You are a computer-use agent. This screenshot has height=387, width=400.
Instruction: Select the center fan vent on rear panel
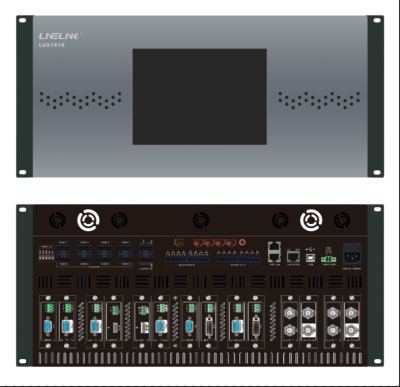click(x=201, y=220)
